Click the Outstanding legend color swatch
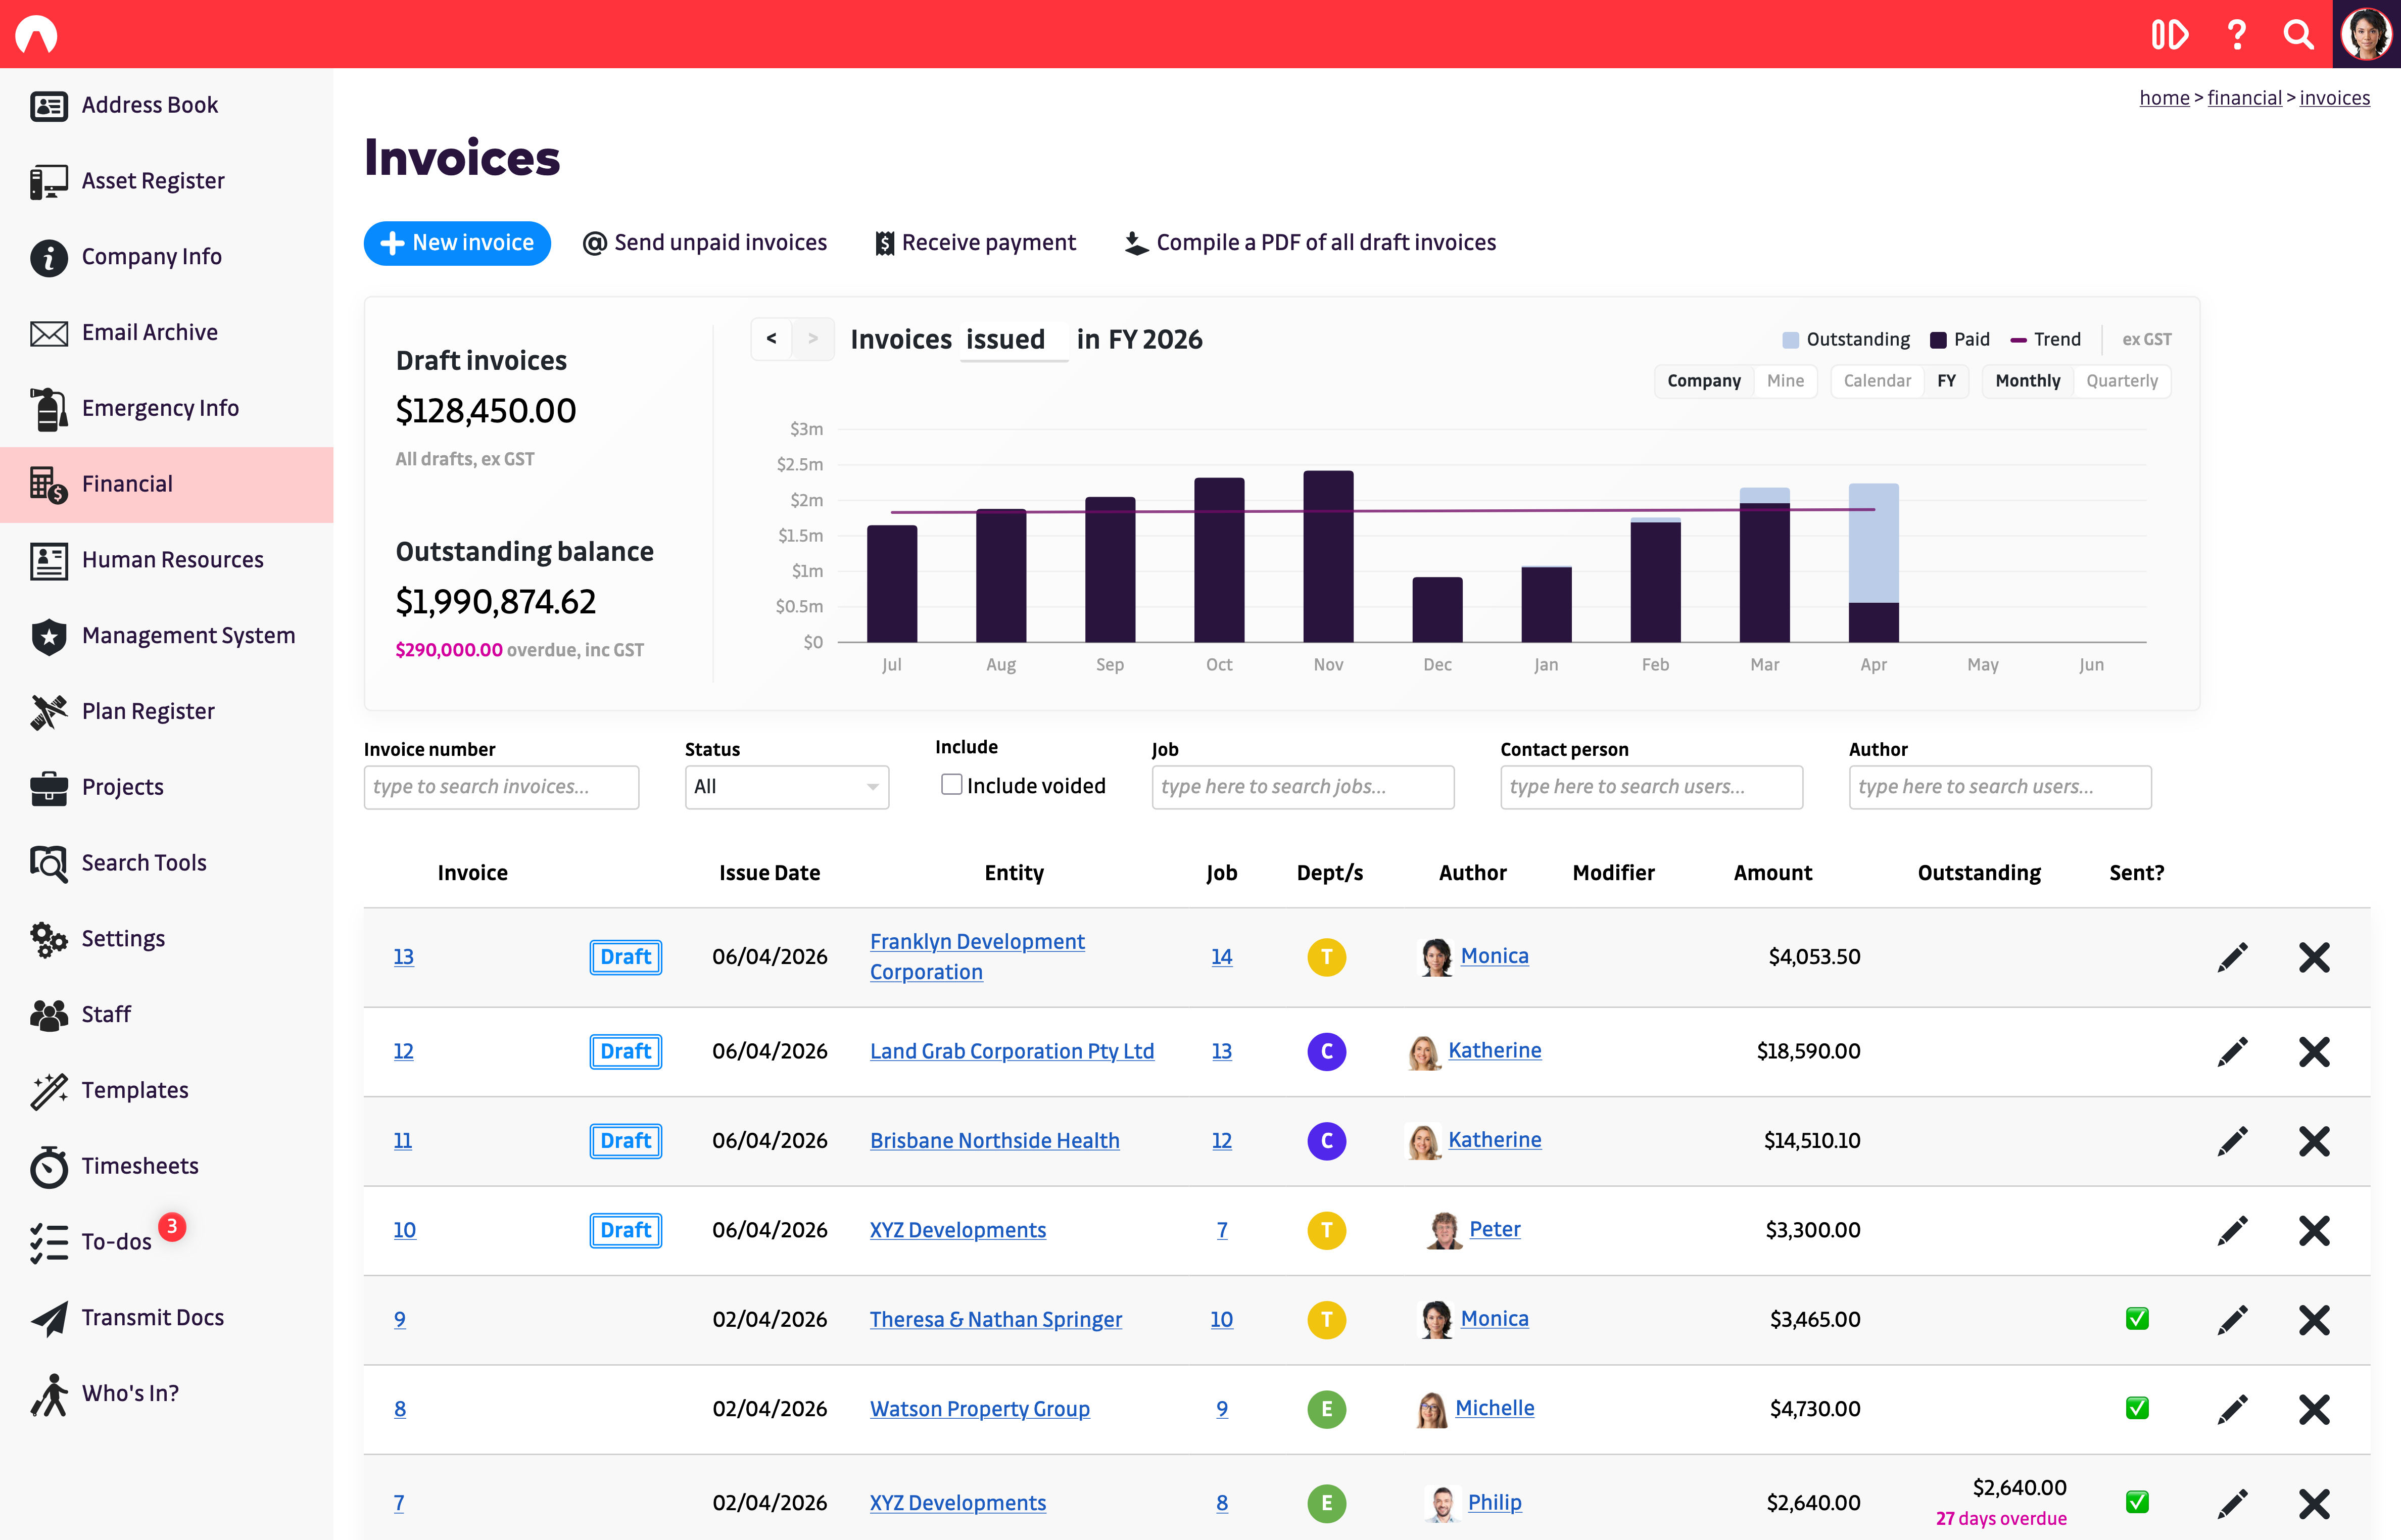The width and height of the screenshot is (2401, 1540). 1790,340
